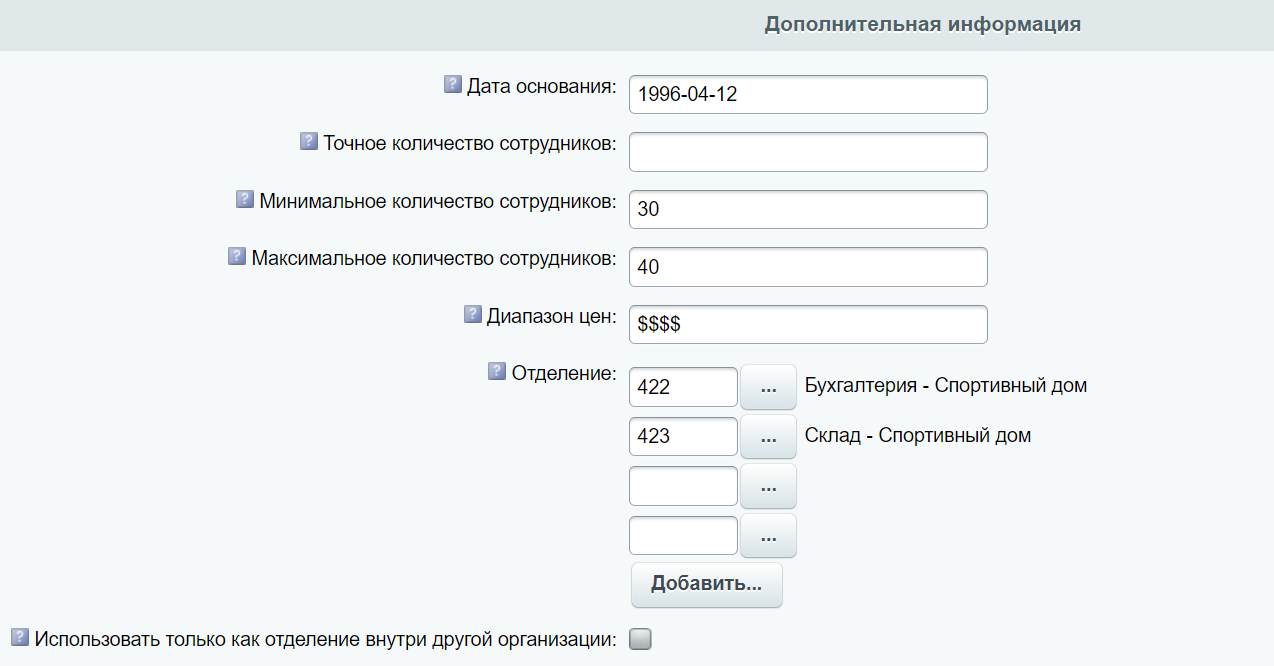Toggle the Использовать только как отделение checkbox
The image size is (1274, 666).
(640, 639)
